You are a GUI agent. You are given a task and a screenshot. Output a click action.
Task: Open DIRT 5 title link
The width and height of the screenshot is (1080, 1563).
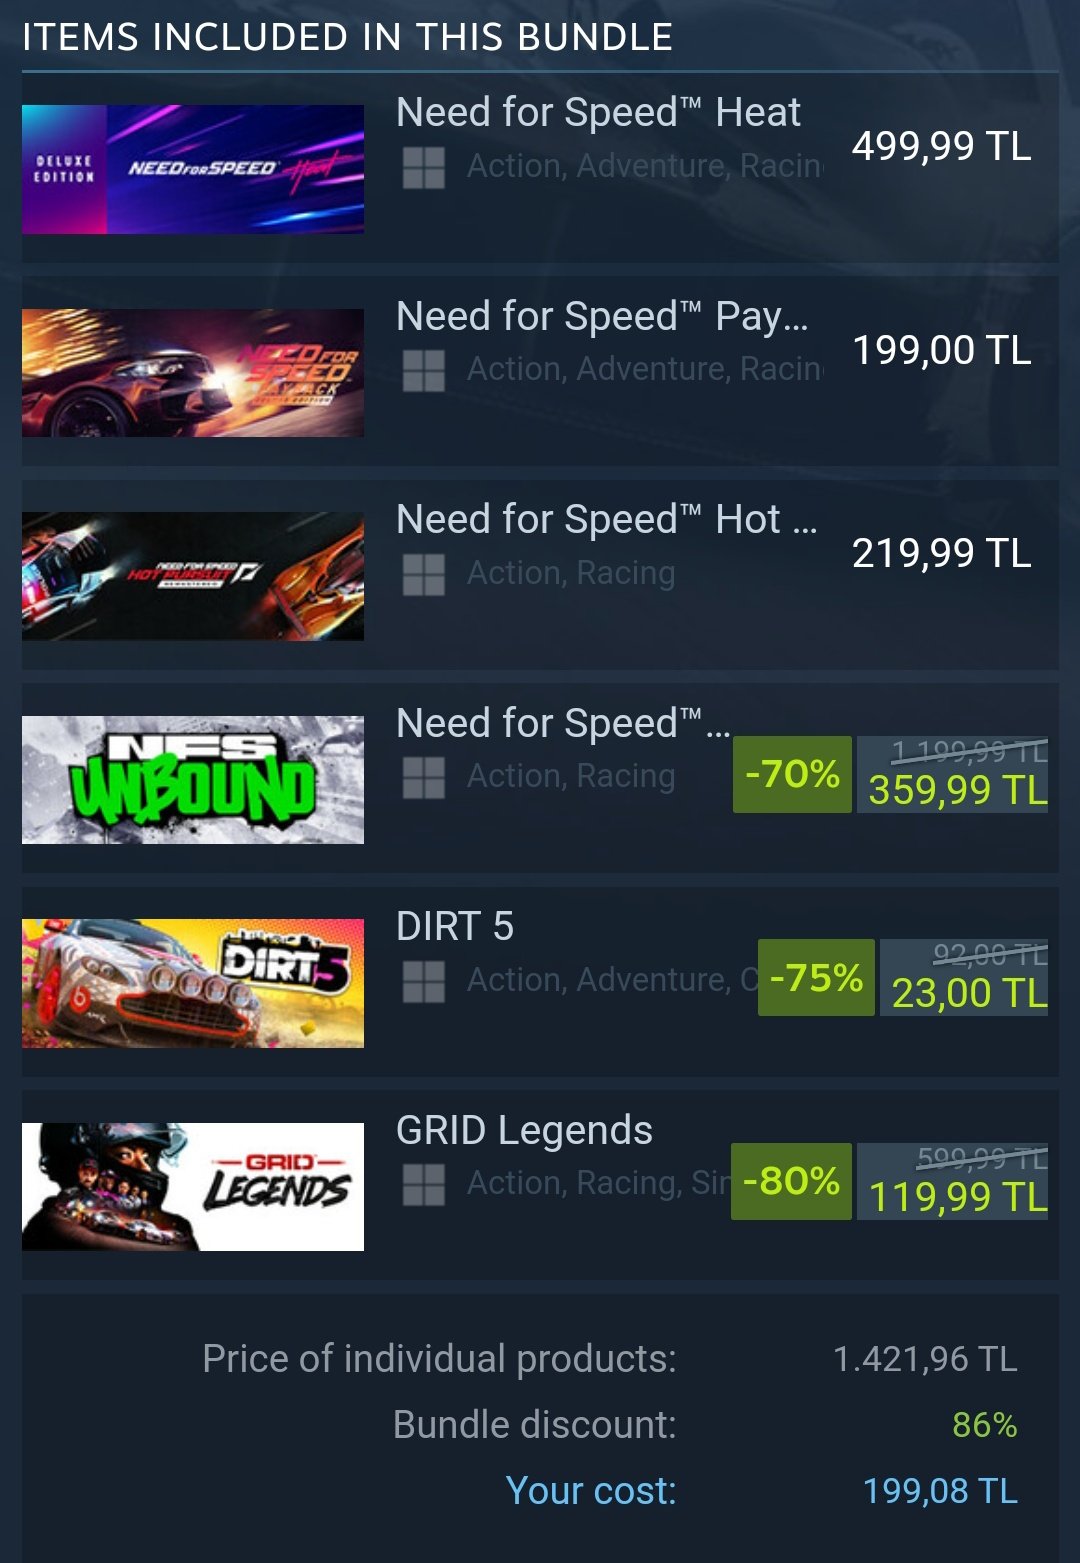click(455, 926)
